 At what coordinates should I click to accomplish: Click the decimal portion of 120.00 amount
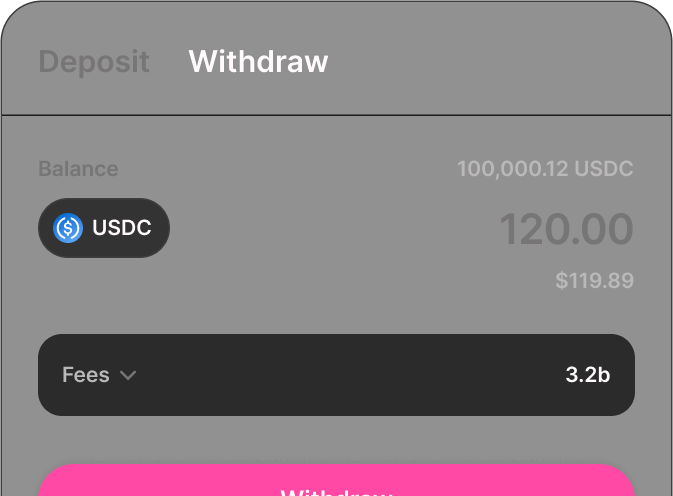tap(607, 229)
